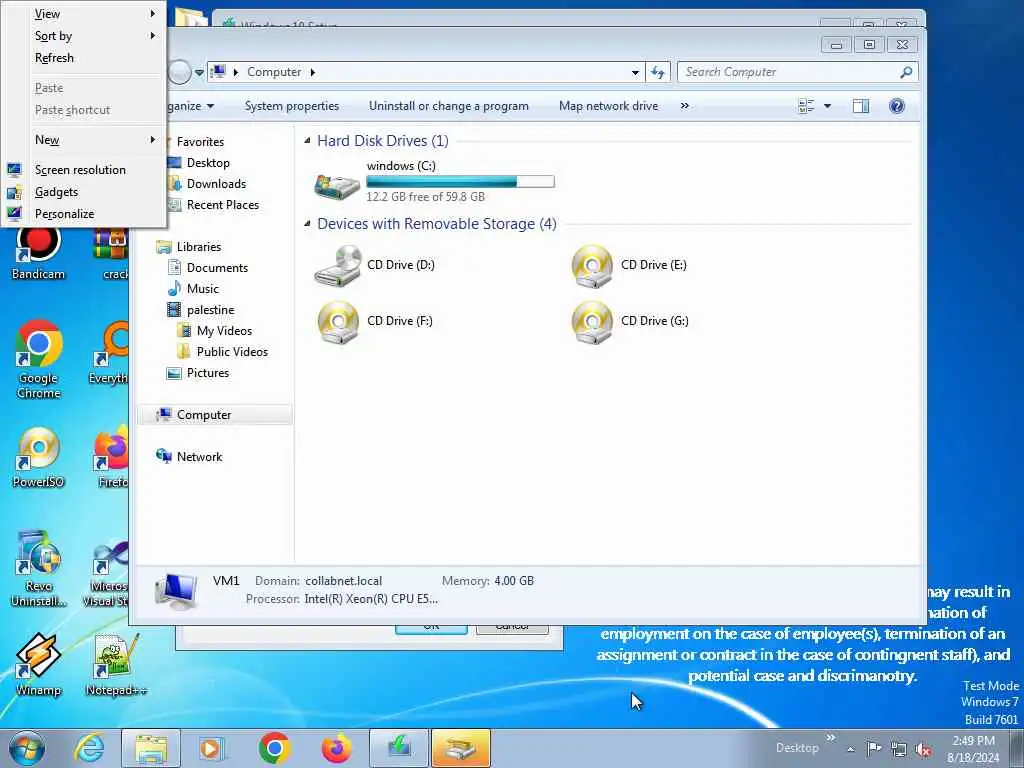
Task: Open Windows Media Player from taskbar
Action: 211,748
